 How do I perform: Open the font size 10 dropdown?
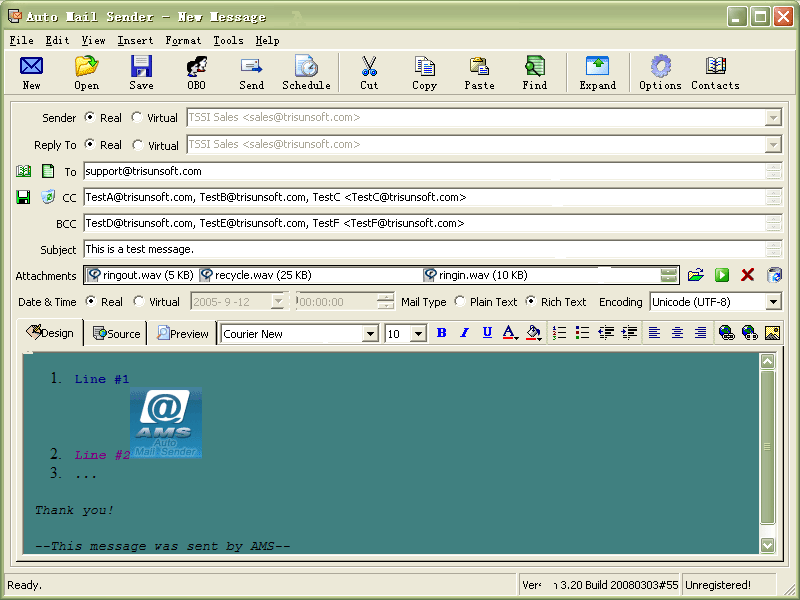[418, 334]
